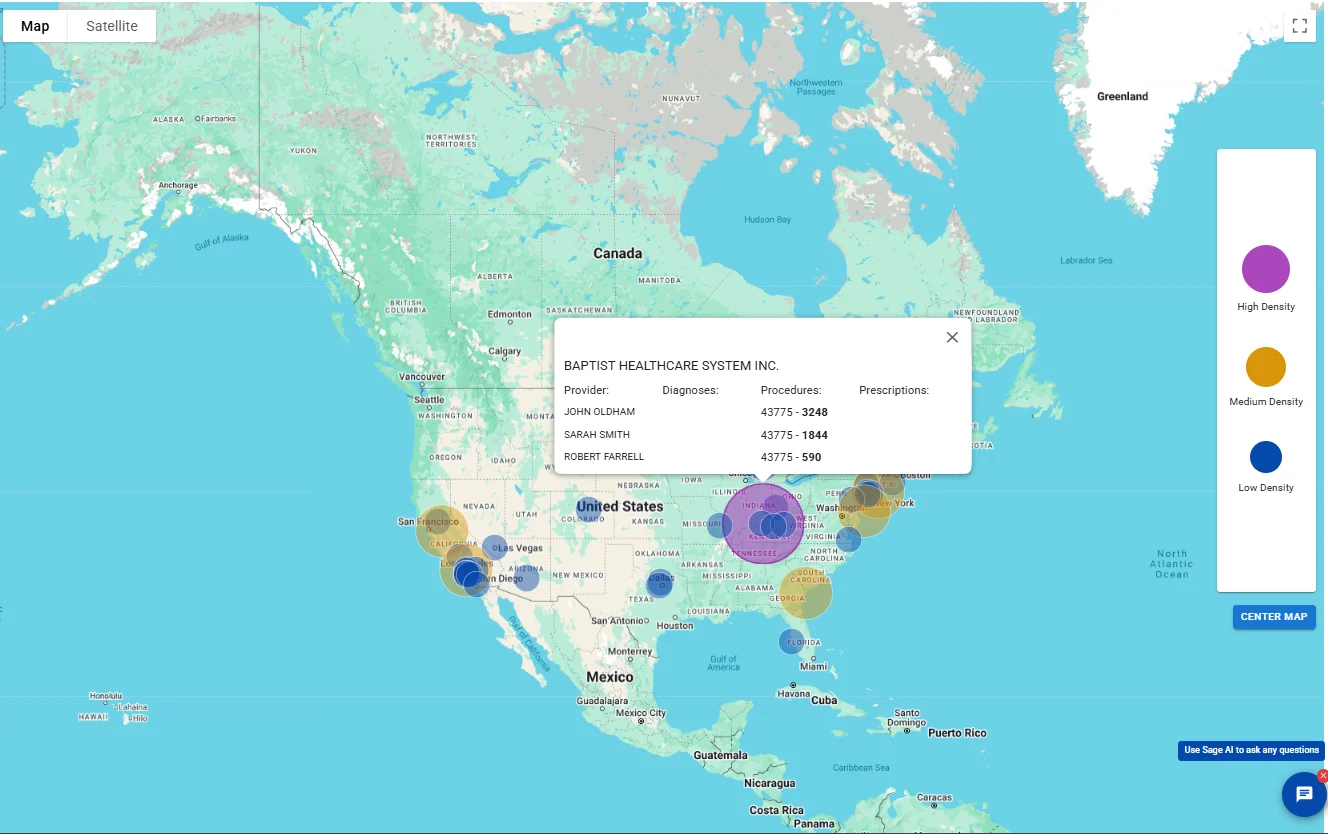
Task: Select the blue Low Density legend circle
Action: (x=1266, y=457)
